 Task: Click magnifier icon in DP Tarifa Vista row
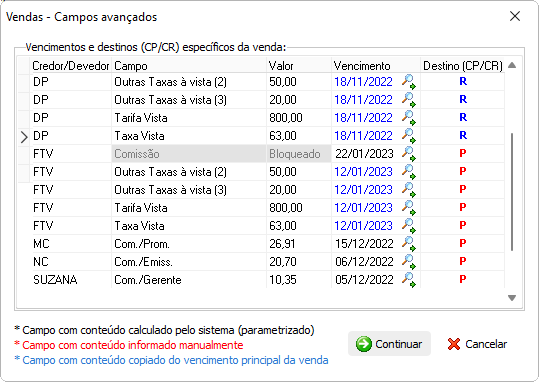[409, 118]
